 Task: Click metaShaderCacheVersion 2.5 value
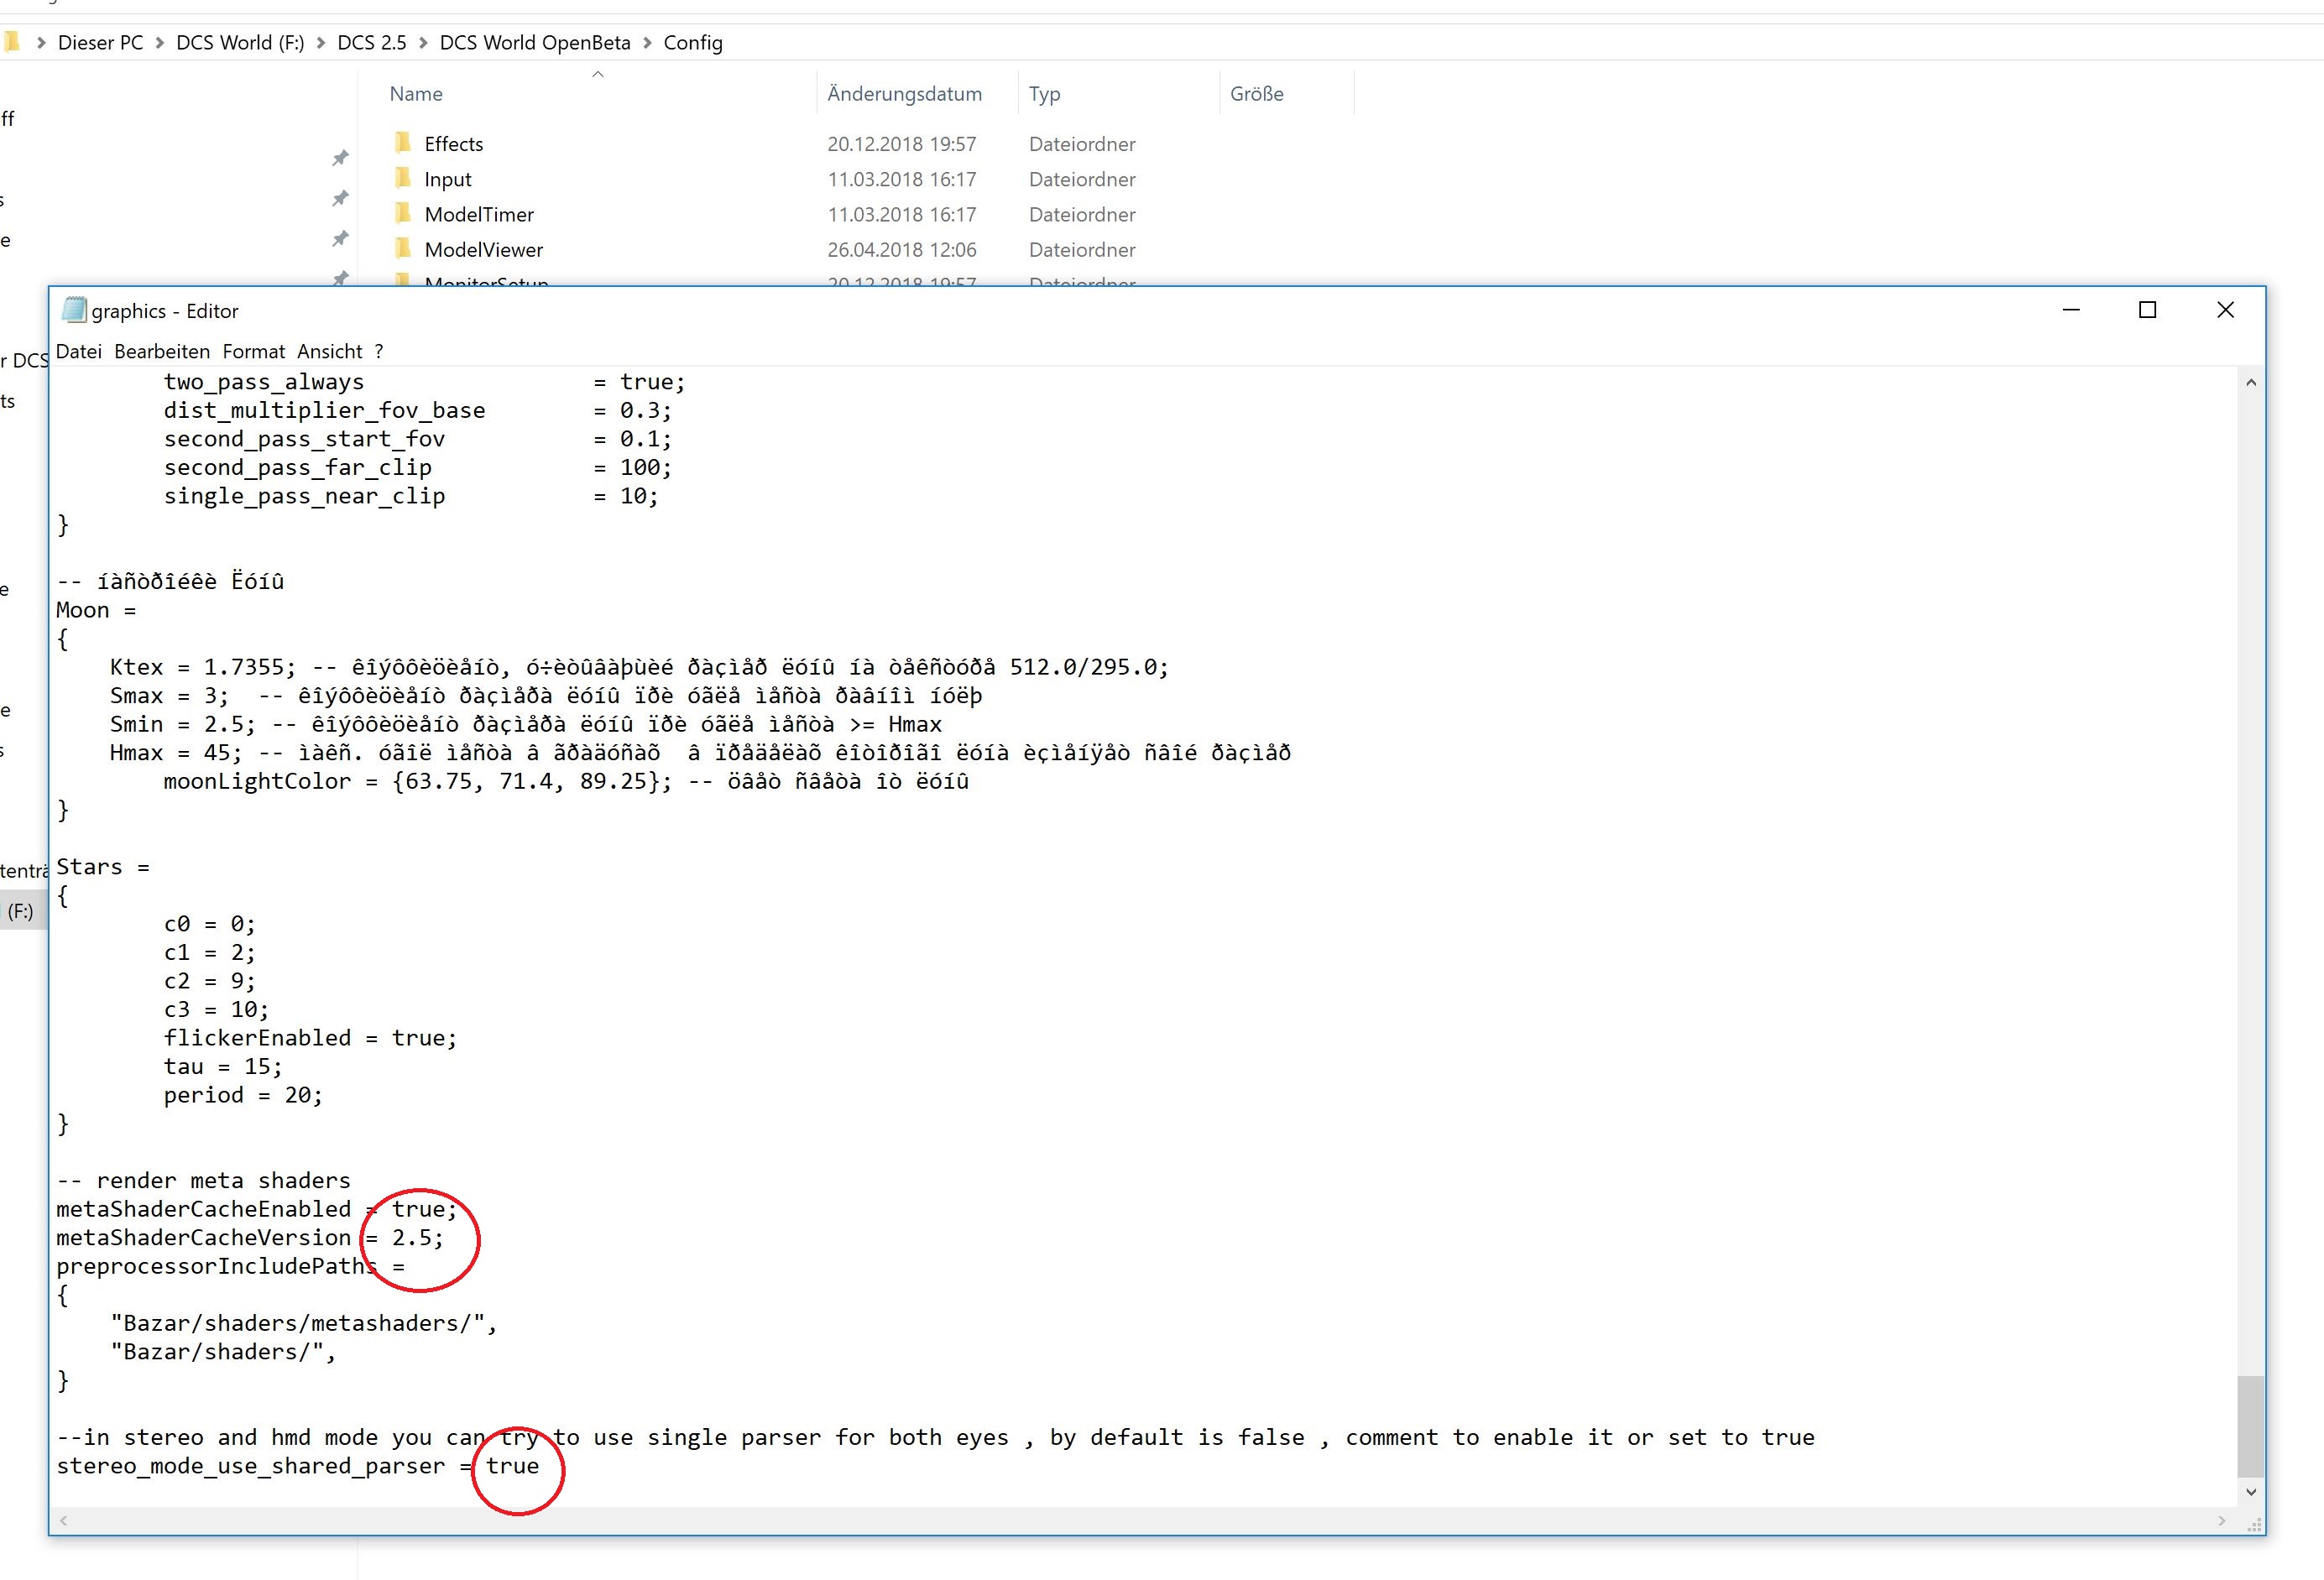(417, 1238)
